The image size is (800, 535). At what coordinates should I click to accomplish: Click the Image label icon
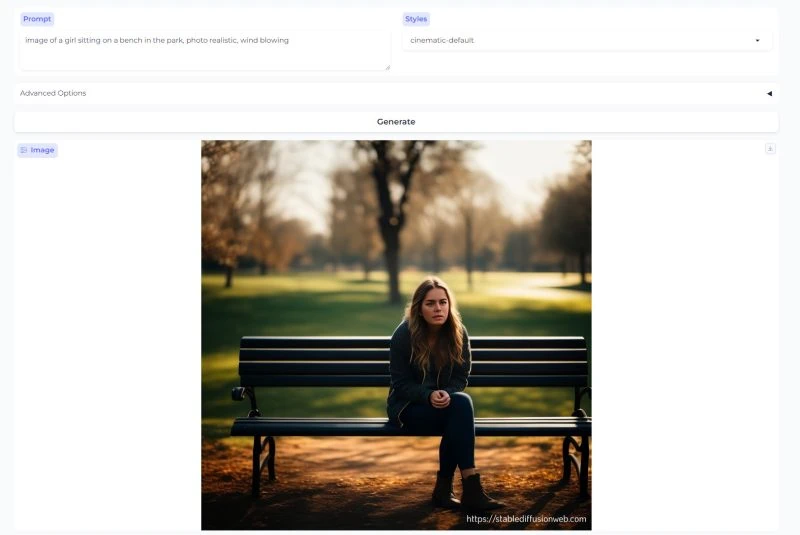pos(24,150)
